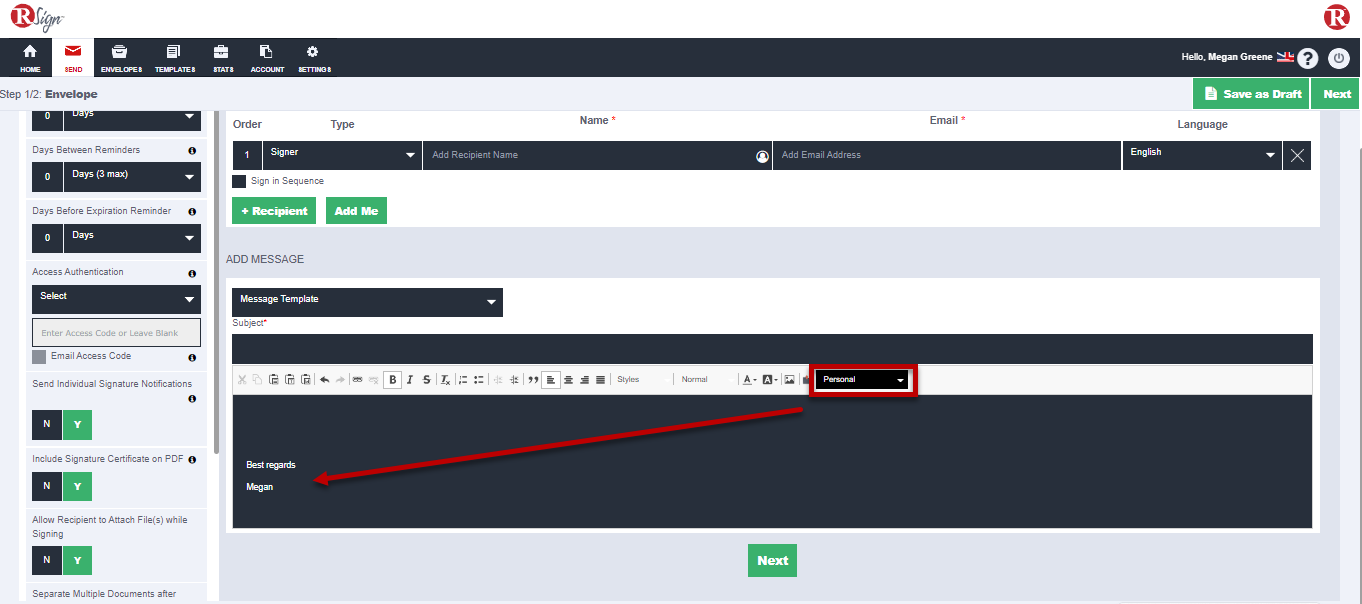Click Next button below message editor
This screenshot has width=1362, height=604.
coord(772,561)
